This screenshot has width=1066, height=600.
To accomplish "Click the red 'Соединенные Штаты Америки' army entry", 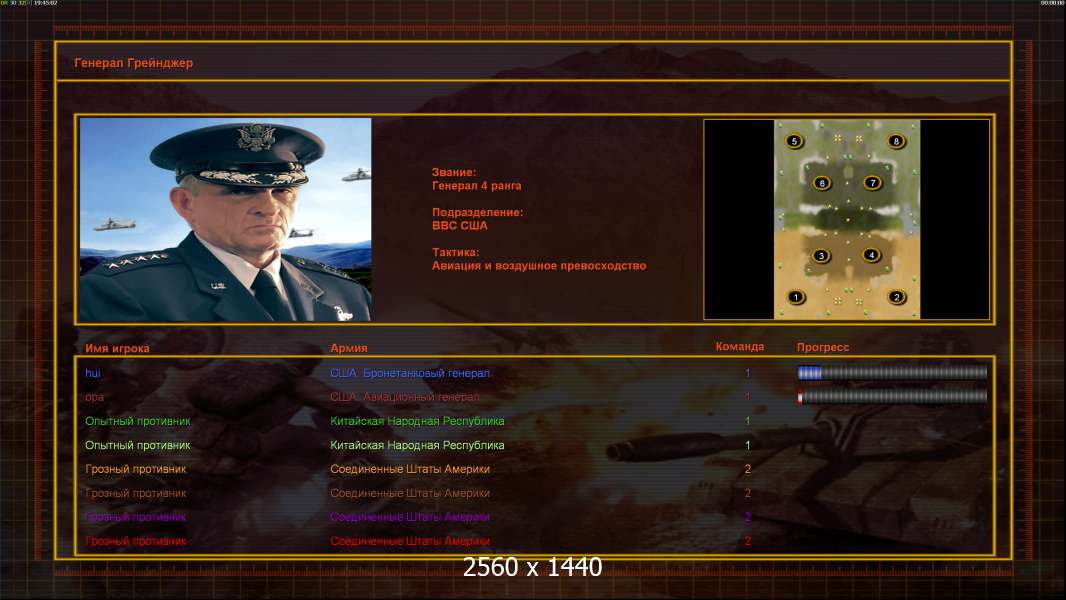I will (410, 542).
